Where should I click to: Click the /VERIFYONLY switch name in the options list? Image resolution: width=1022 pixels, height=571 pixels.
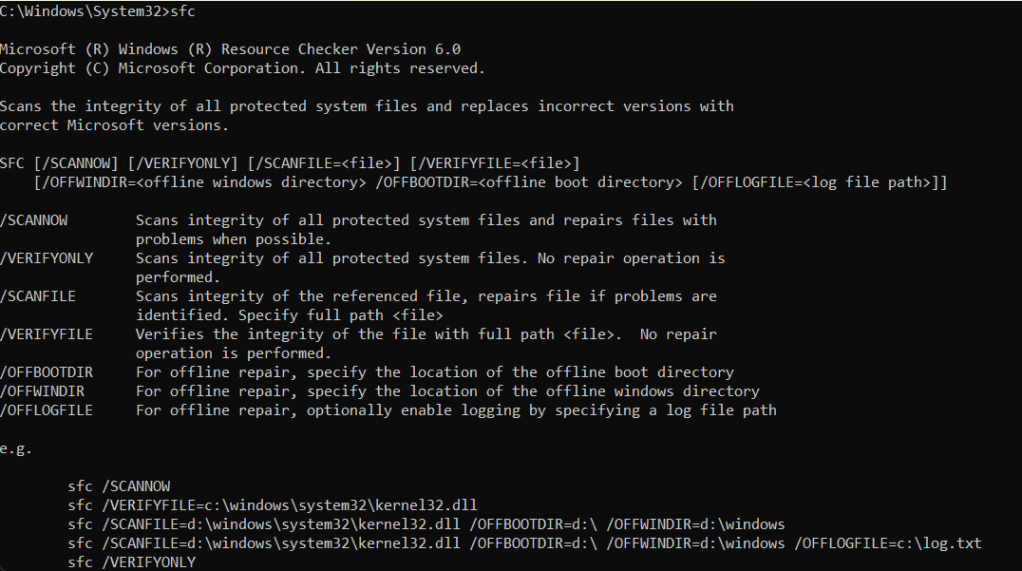coord(46,258)
